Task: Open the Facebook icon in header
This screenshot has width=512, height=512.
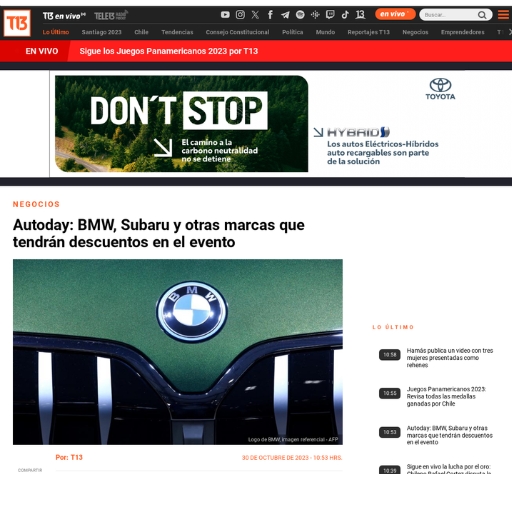Action: (x=270, y=15)
